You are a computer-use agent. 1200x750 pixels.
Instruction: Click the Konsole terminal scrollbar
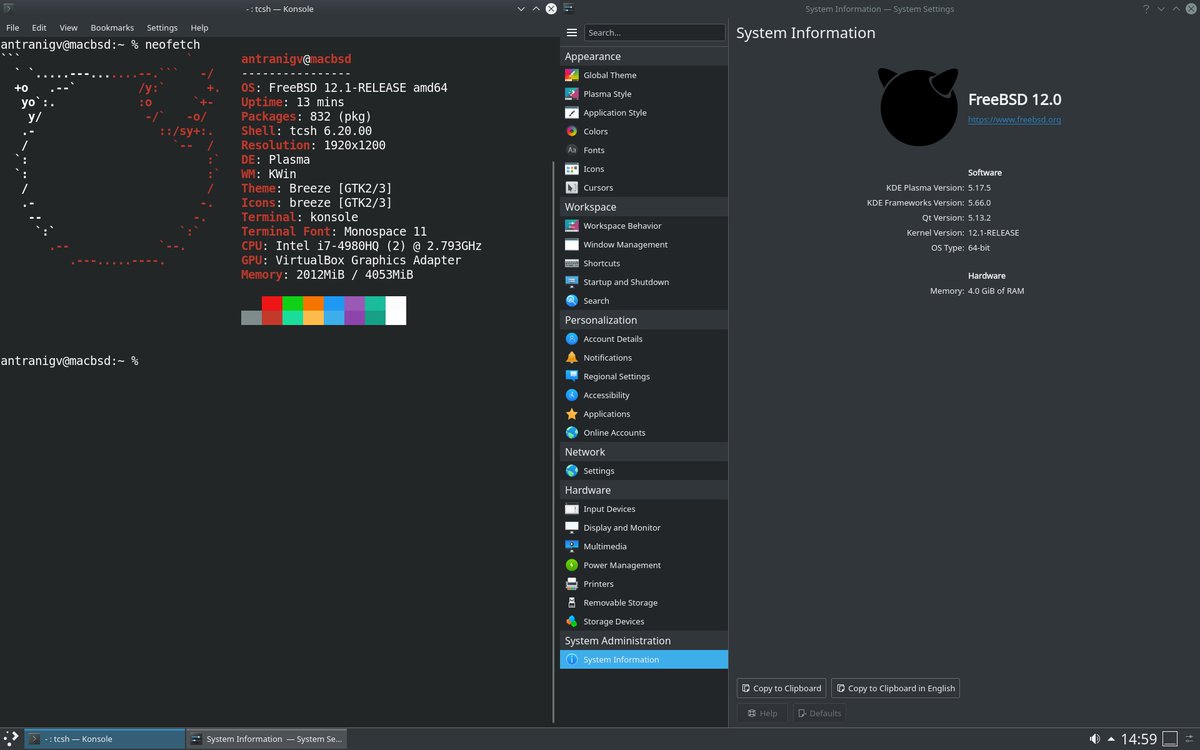point(553,440)
